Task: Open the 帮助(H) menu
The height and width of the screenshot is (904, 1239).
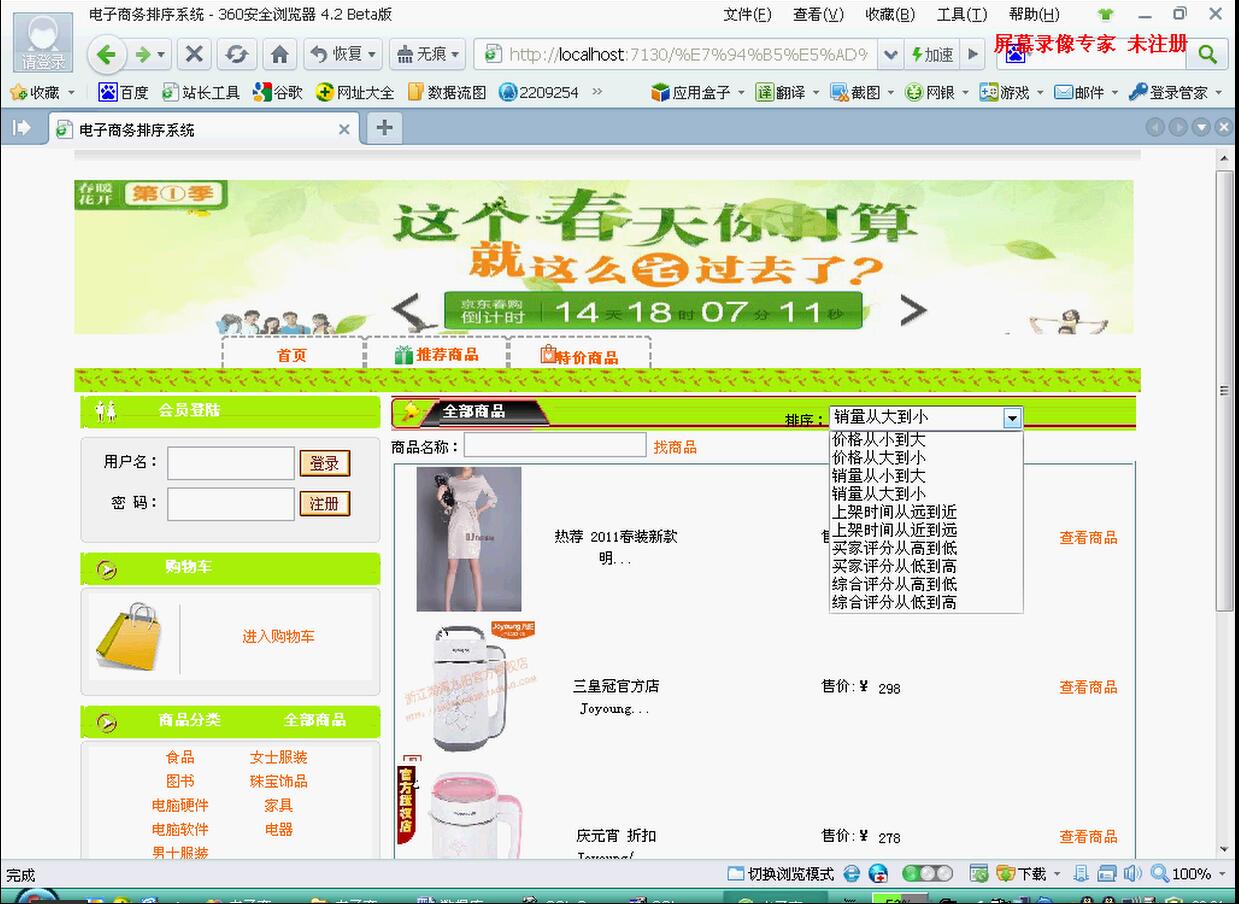Action: pos(1034,14)
